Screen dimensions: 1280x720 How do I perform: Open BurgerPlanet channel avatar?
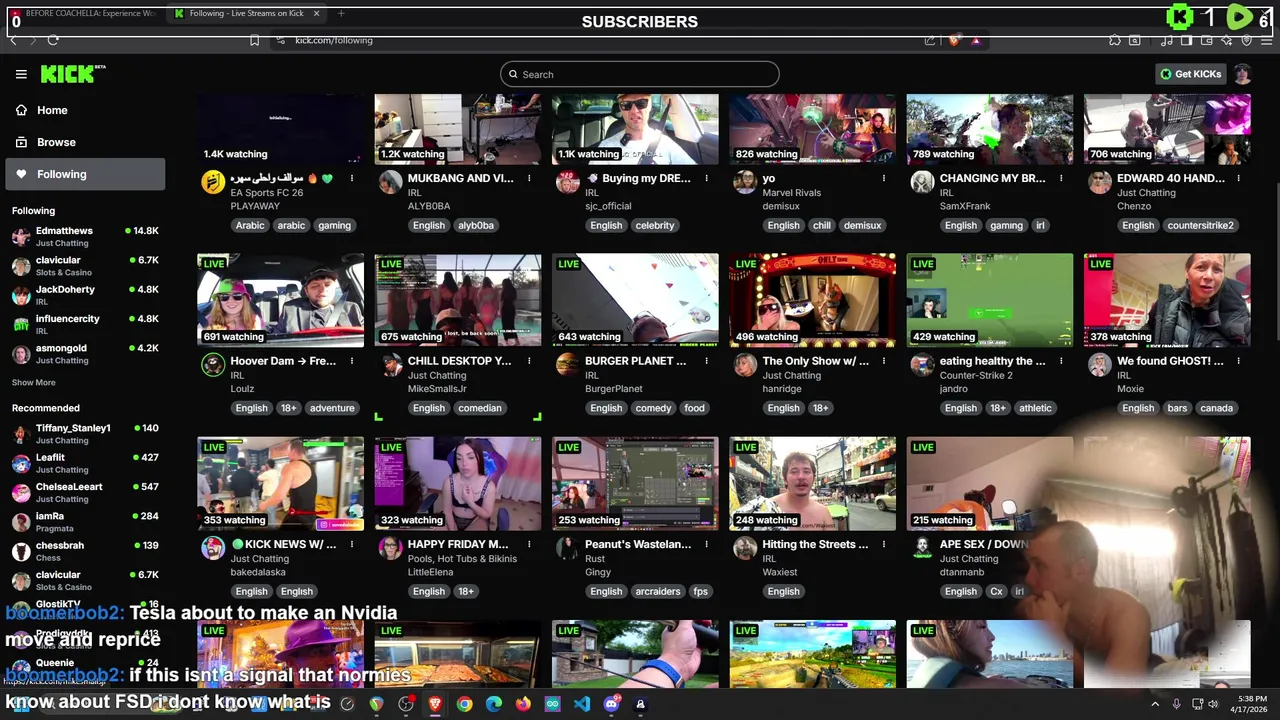567,364
